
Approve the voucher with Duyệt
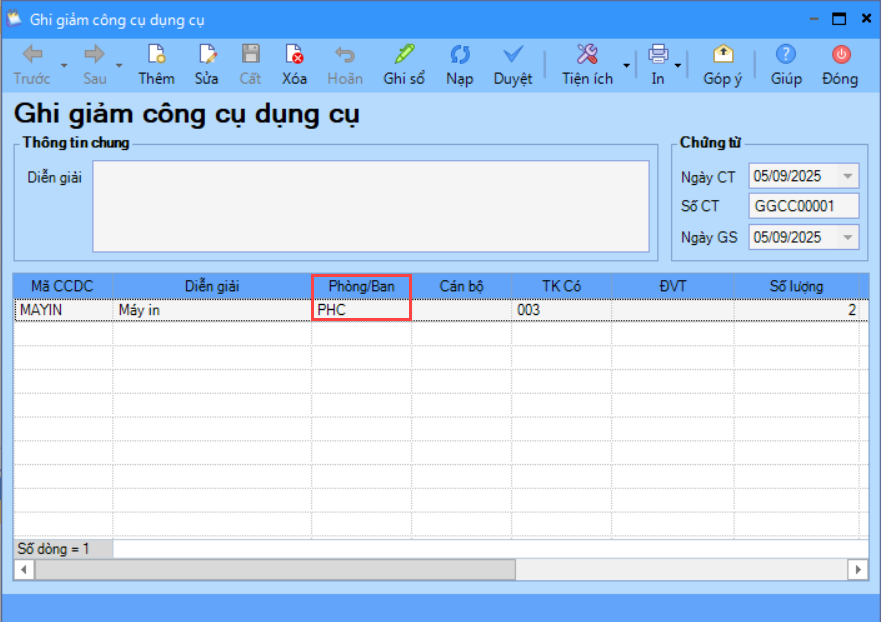click(512, 65)
